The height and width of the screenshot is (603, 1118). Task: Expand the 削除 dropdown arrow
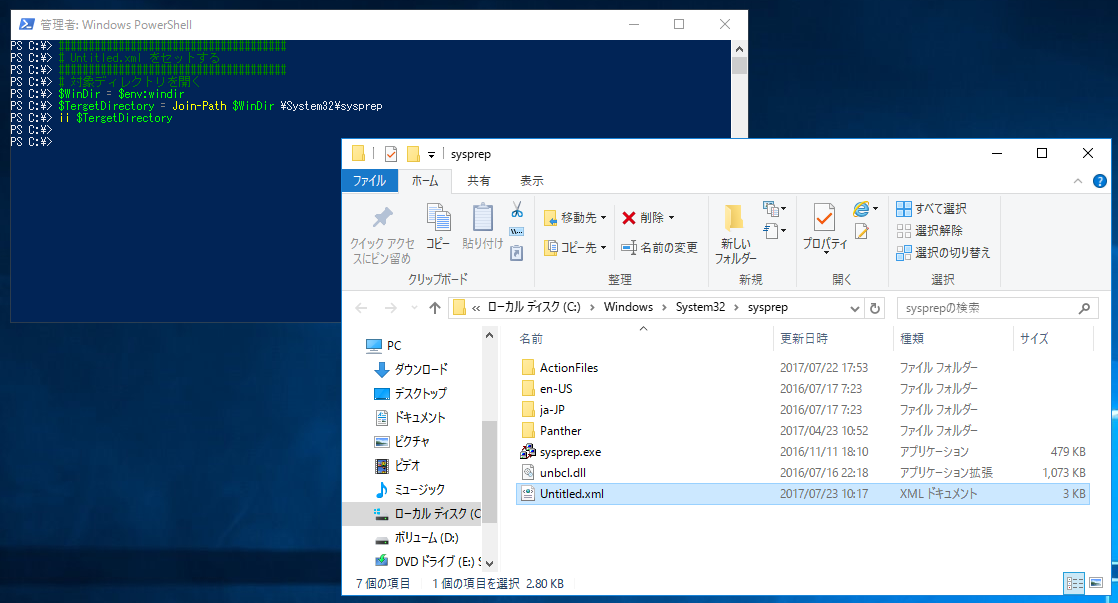[x=672, y=217]
